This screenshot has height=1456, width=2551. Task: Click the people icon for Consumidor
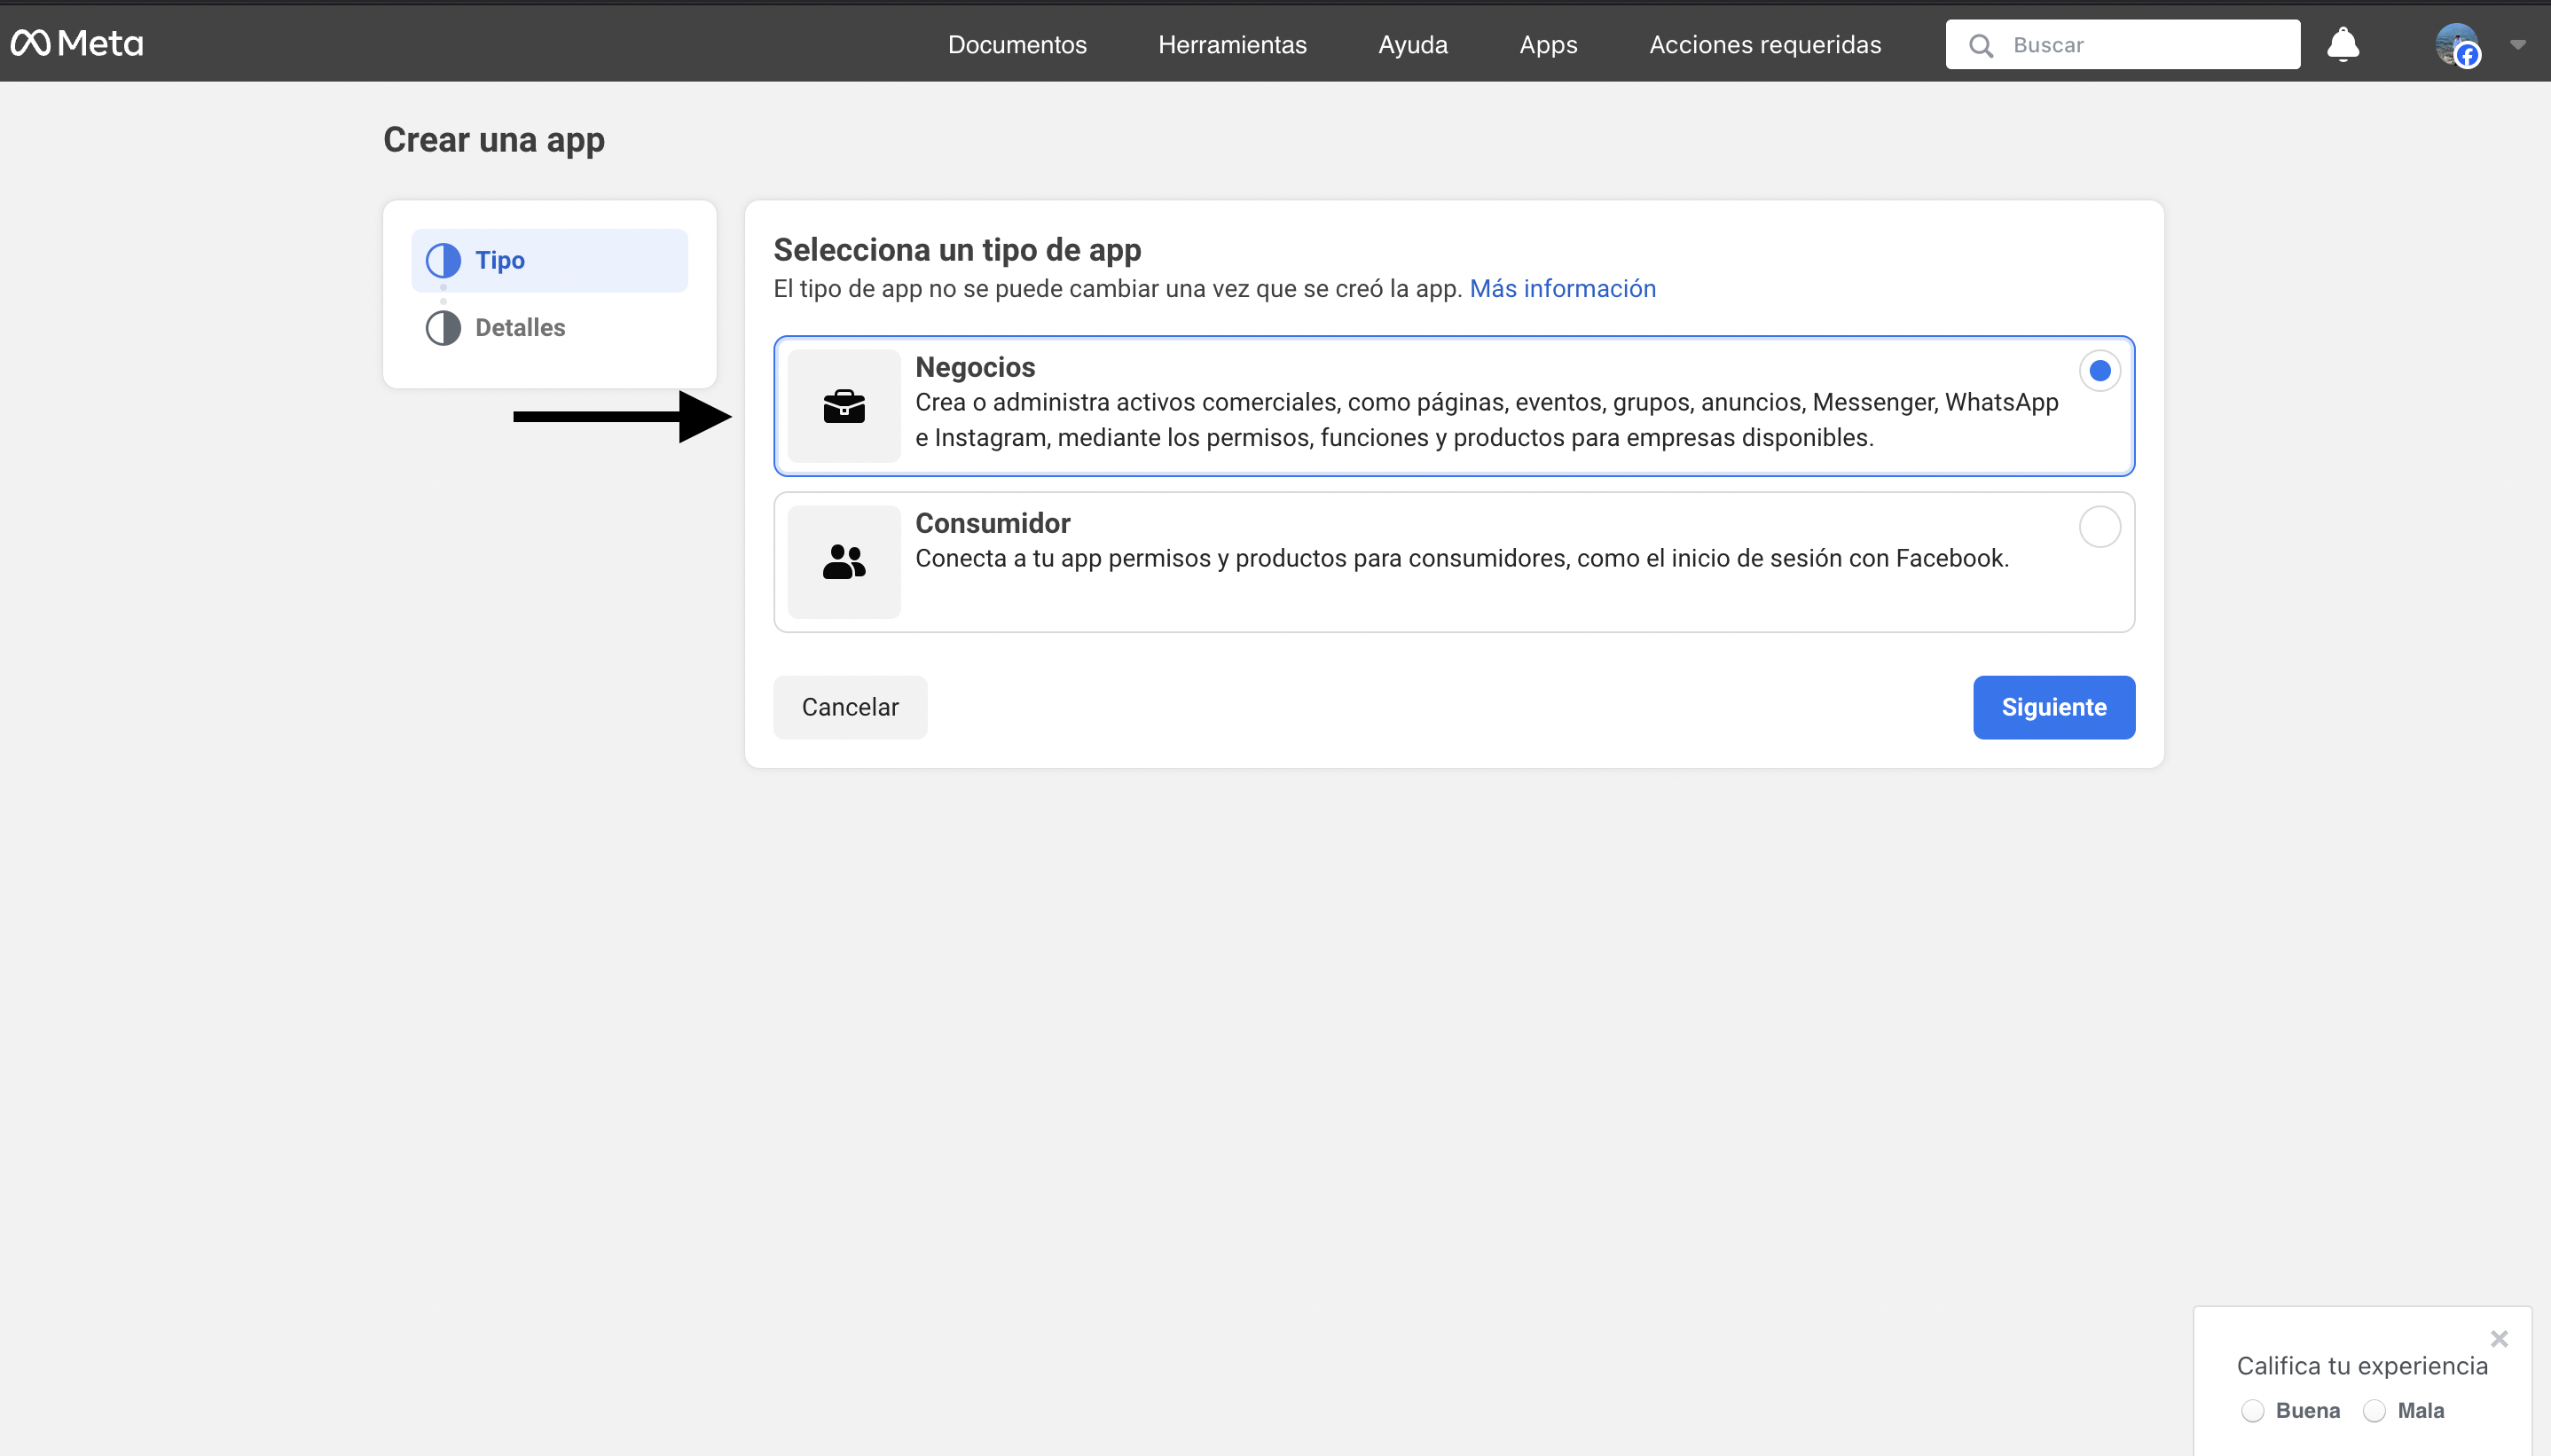coord(844,562)
